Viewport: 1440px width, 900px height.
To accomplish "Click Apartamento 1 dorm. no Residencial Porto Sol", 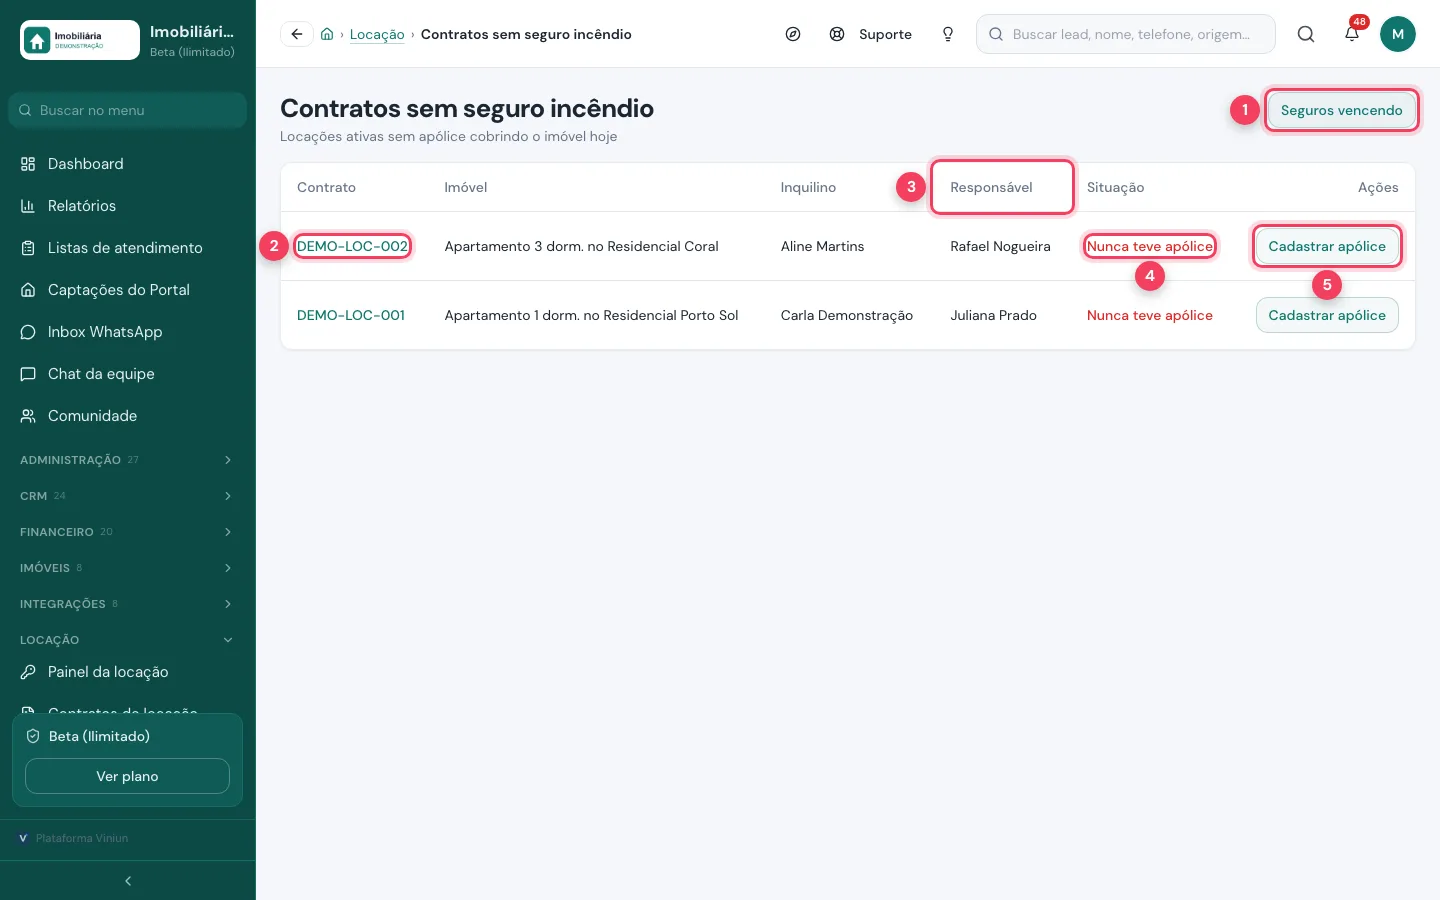I will [591, 315].
